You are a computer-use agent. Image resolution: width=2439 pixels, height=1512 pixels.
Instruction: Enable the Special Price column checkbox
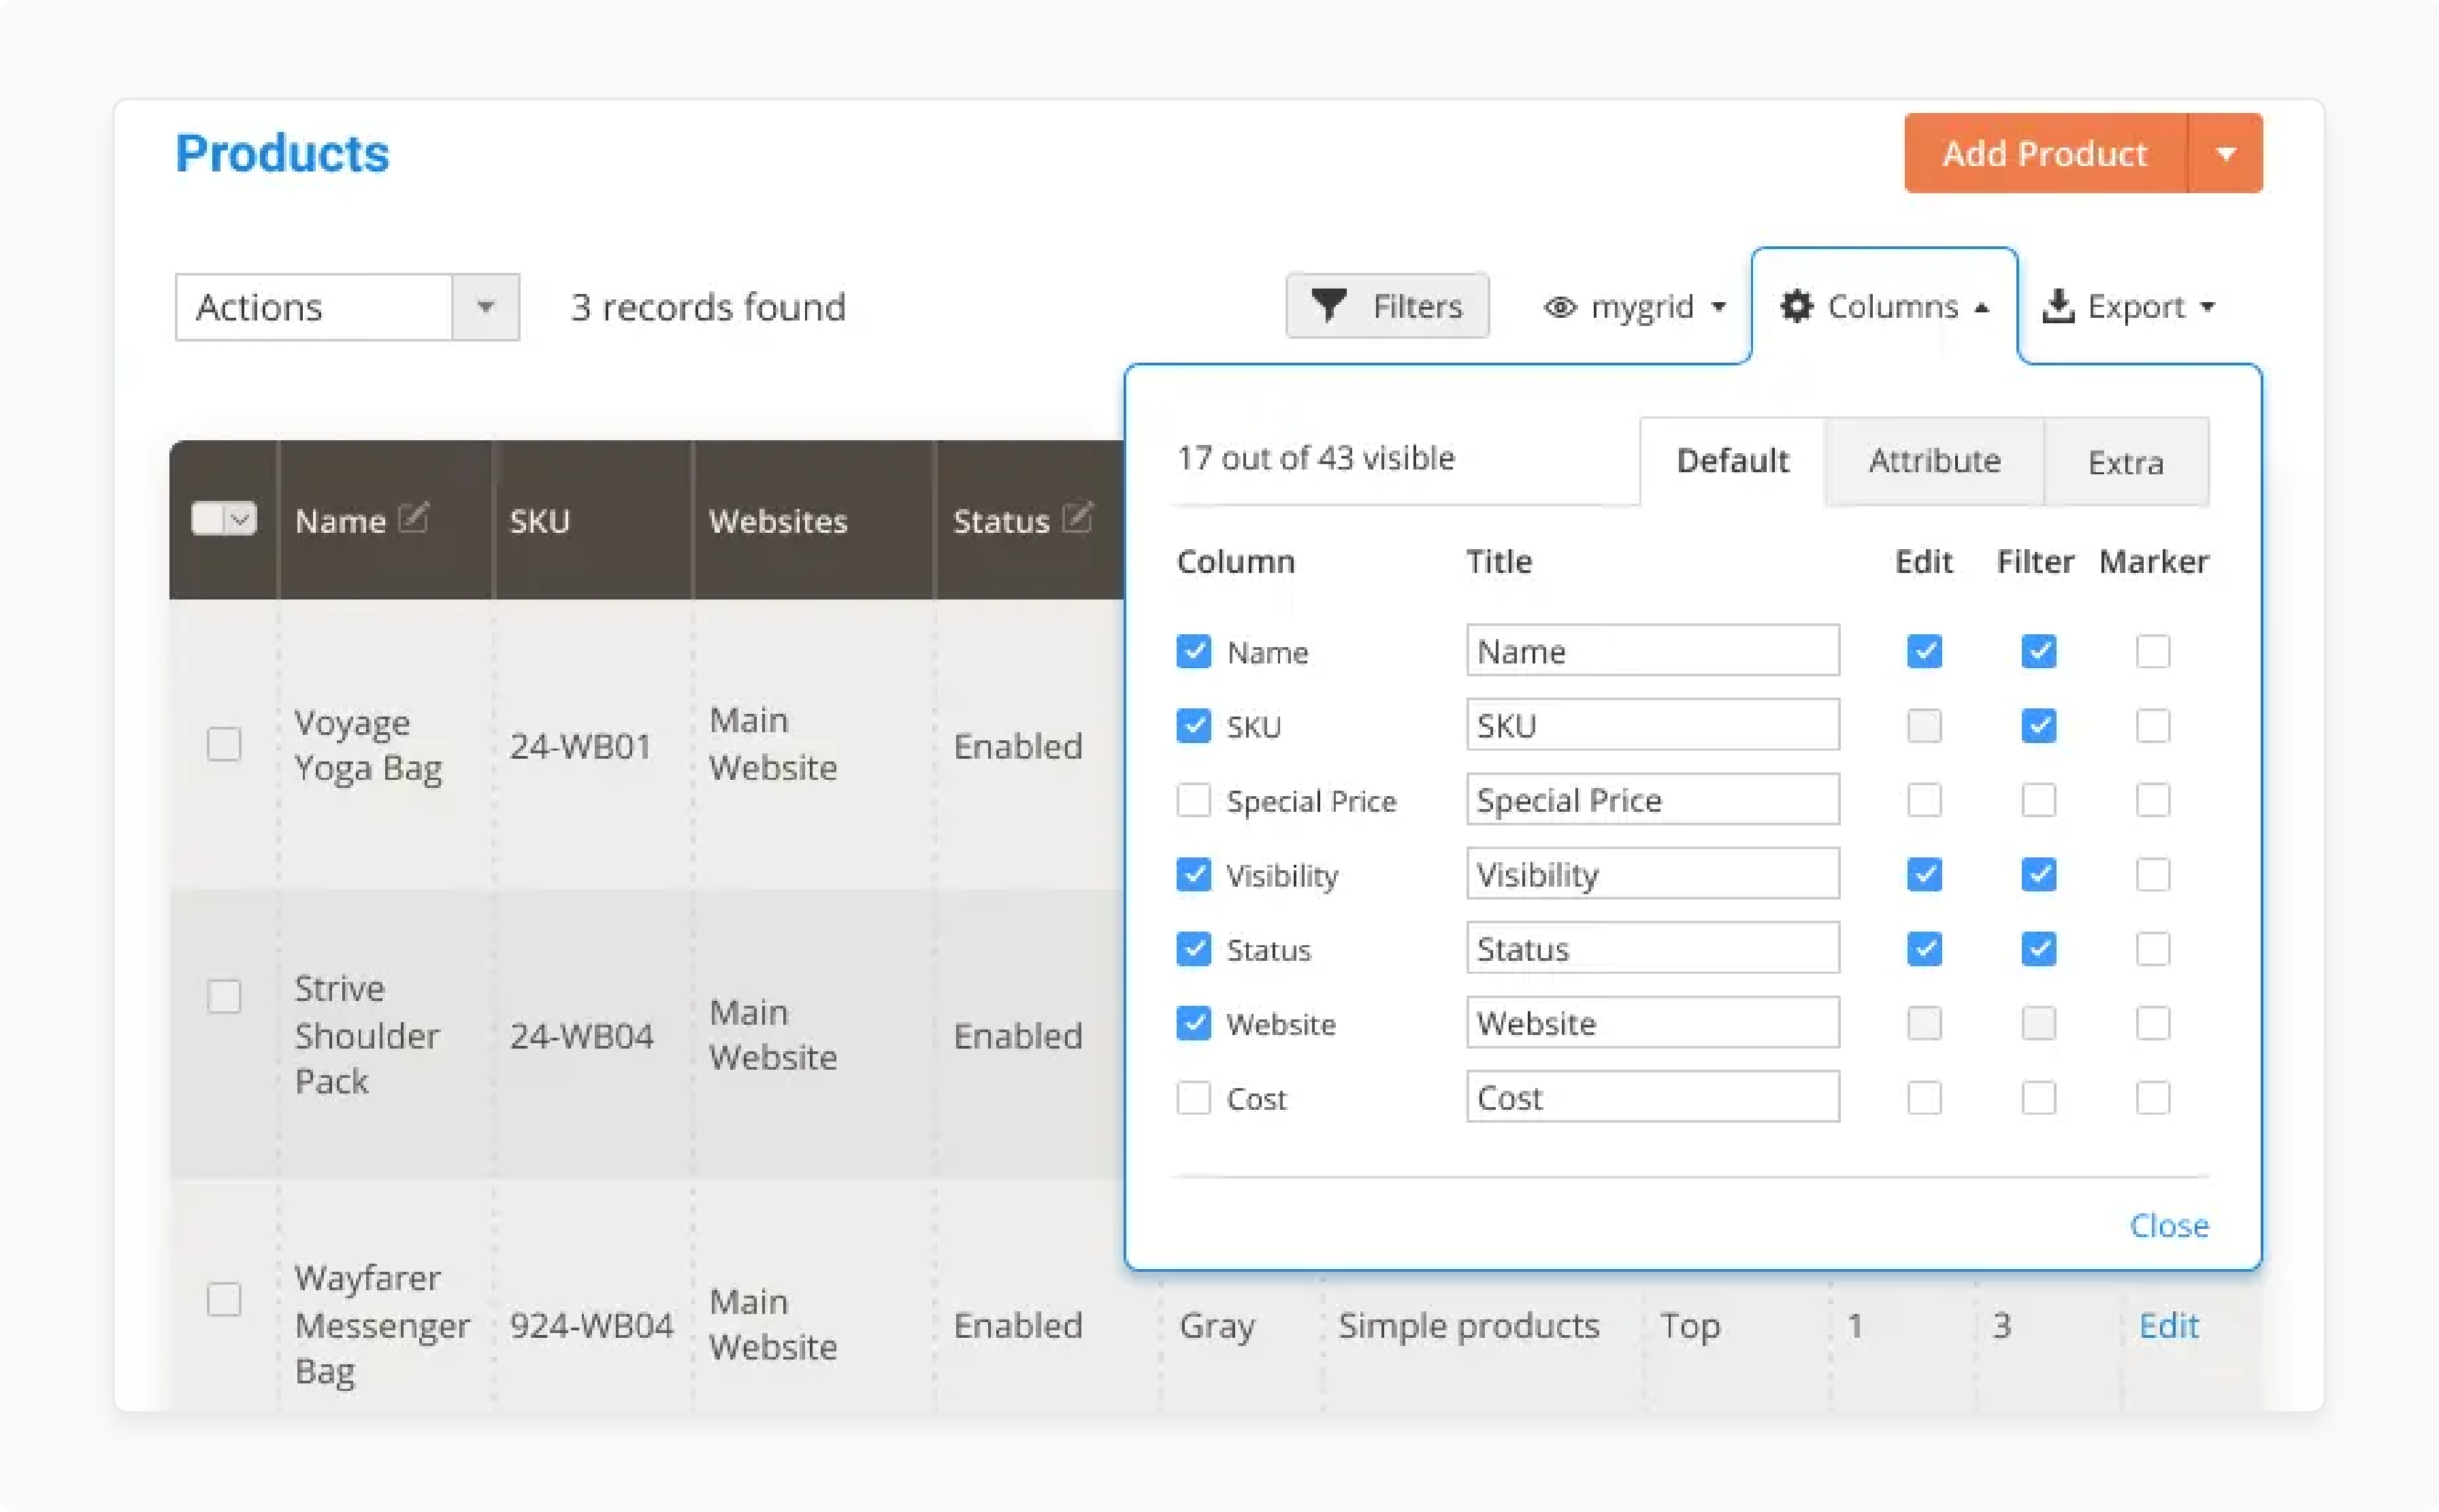(1193, 800)
